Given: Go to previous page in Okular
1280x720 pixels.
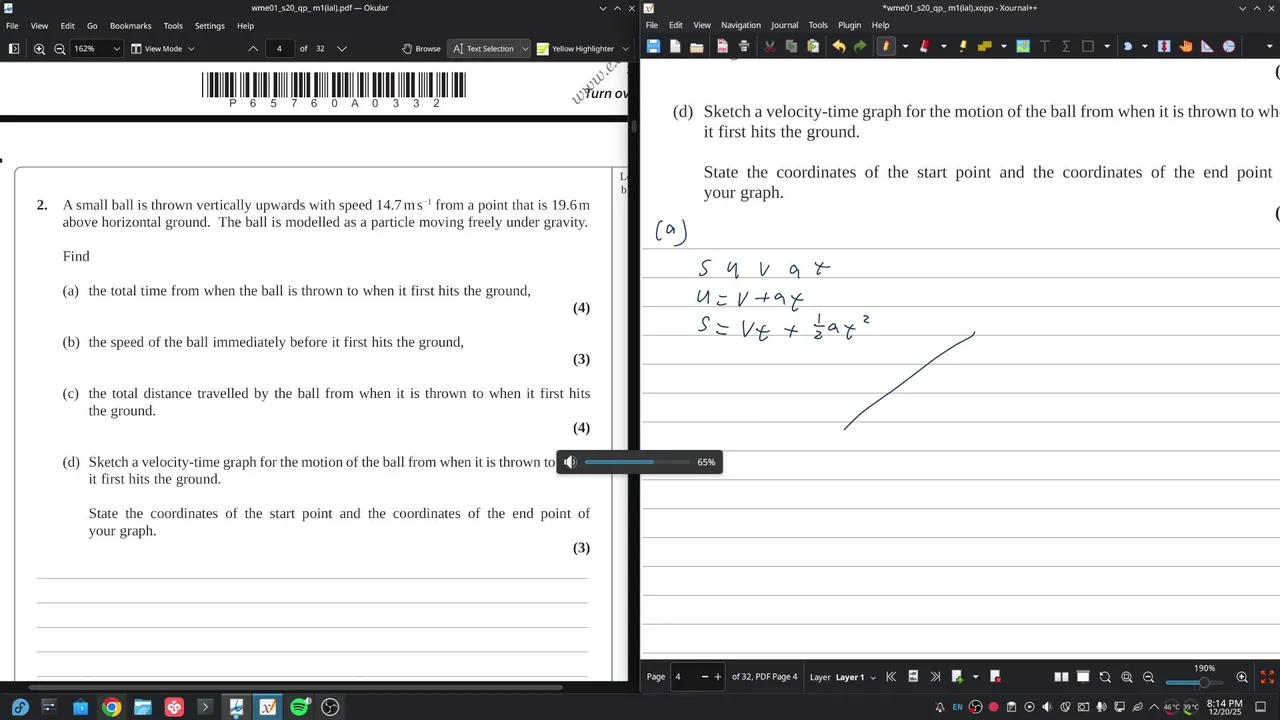Looking at the screenshot, I should pyautogui.click(x=253, y=48).
